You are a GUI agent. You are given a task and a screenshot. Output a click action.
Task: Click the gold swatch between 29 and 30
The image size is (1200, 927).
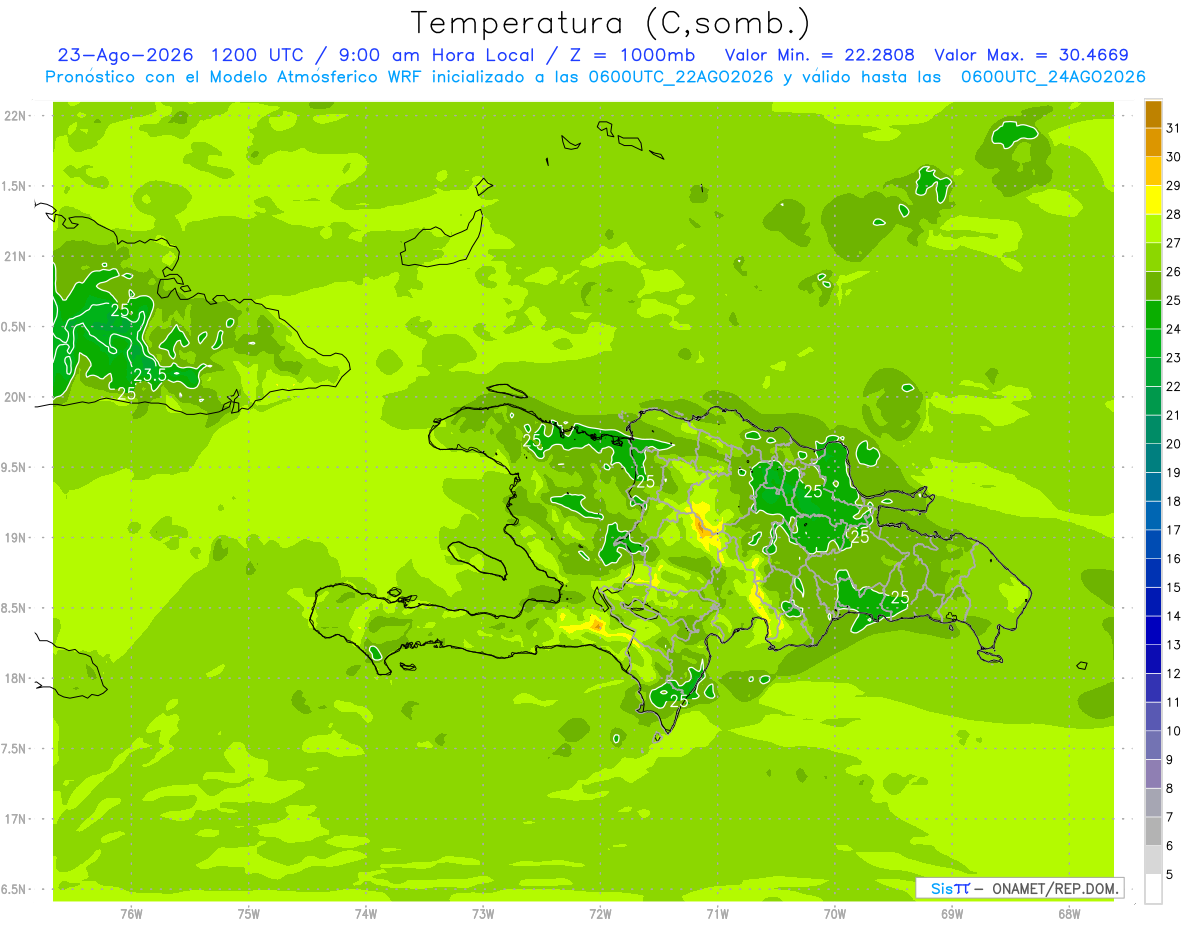pos(1153,172)
